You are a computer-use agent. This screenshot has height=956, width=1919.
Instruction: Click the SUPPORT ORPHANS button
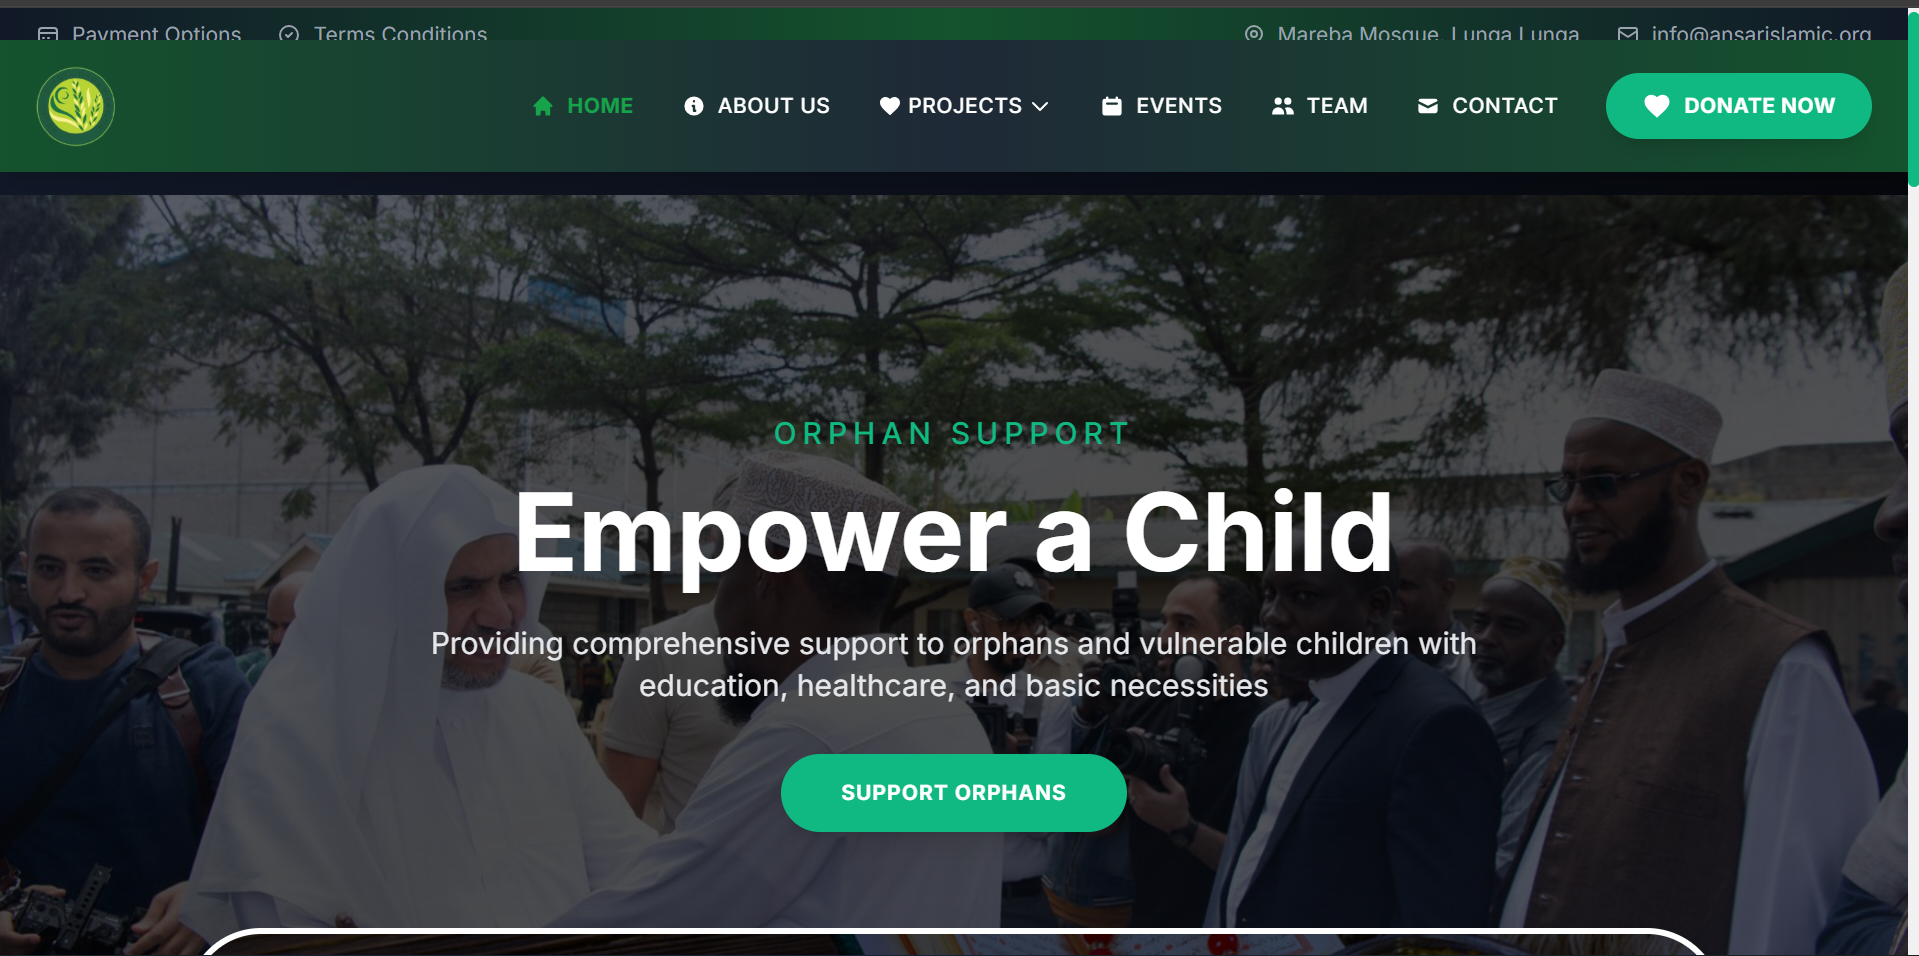pyautogui.click(x=954, y=793)
